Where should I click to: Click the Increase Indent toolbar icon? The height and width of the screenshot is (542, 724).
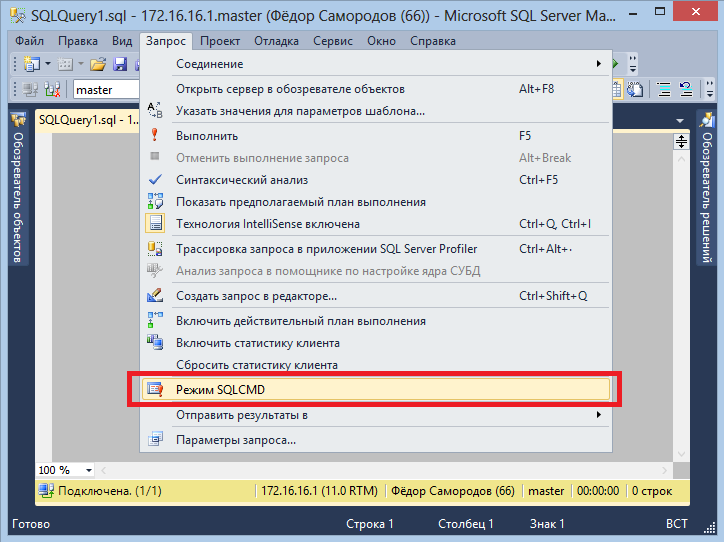coord(664,89)
